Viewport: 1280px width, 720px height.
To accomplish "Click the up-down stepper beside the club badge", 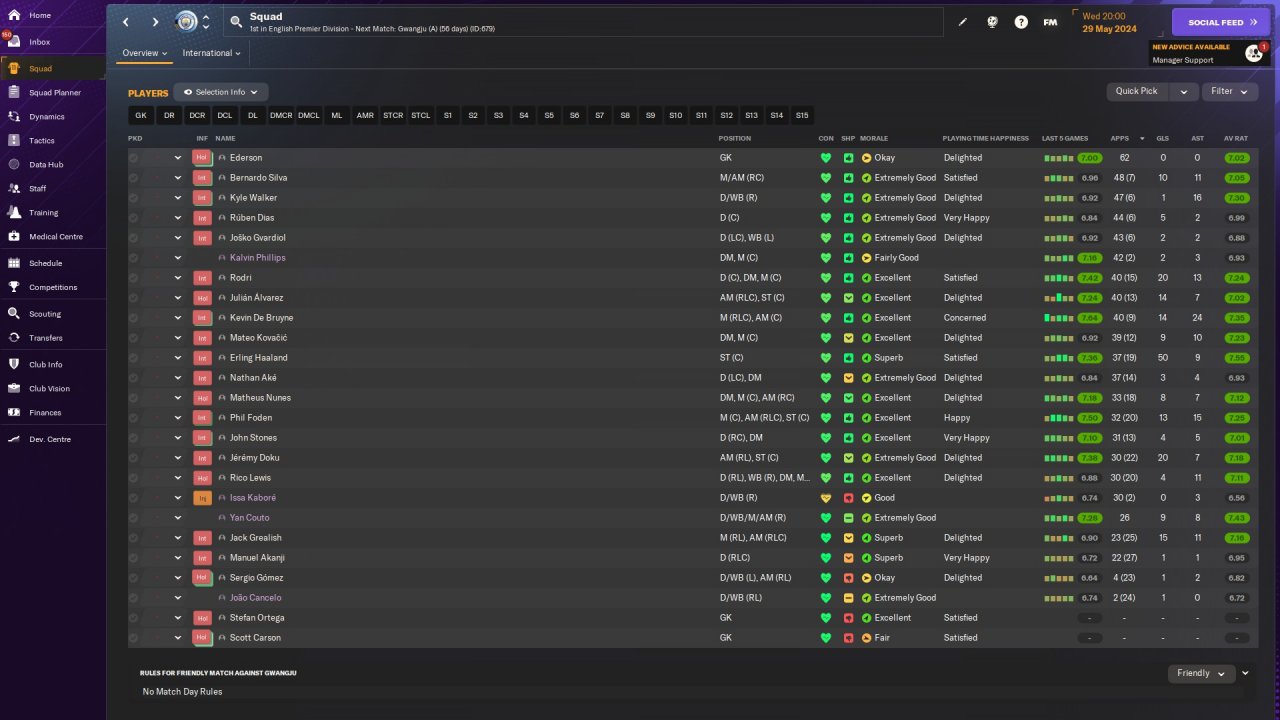I will click(206, 22).
